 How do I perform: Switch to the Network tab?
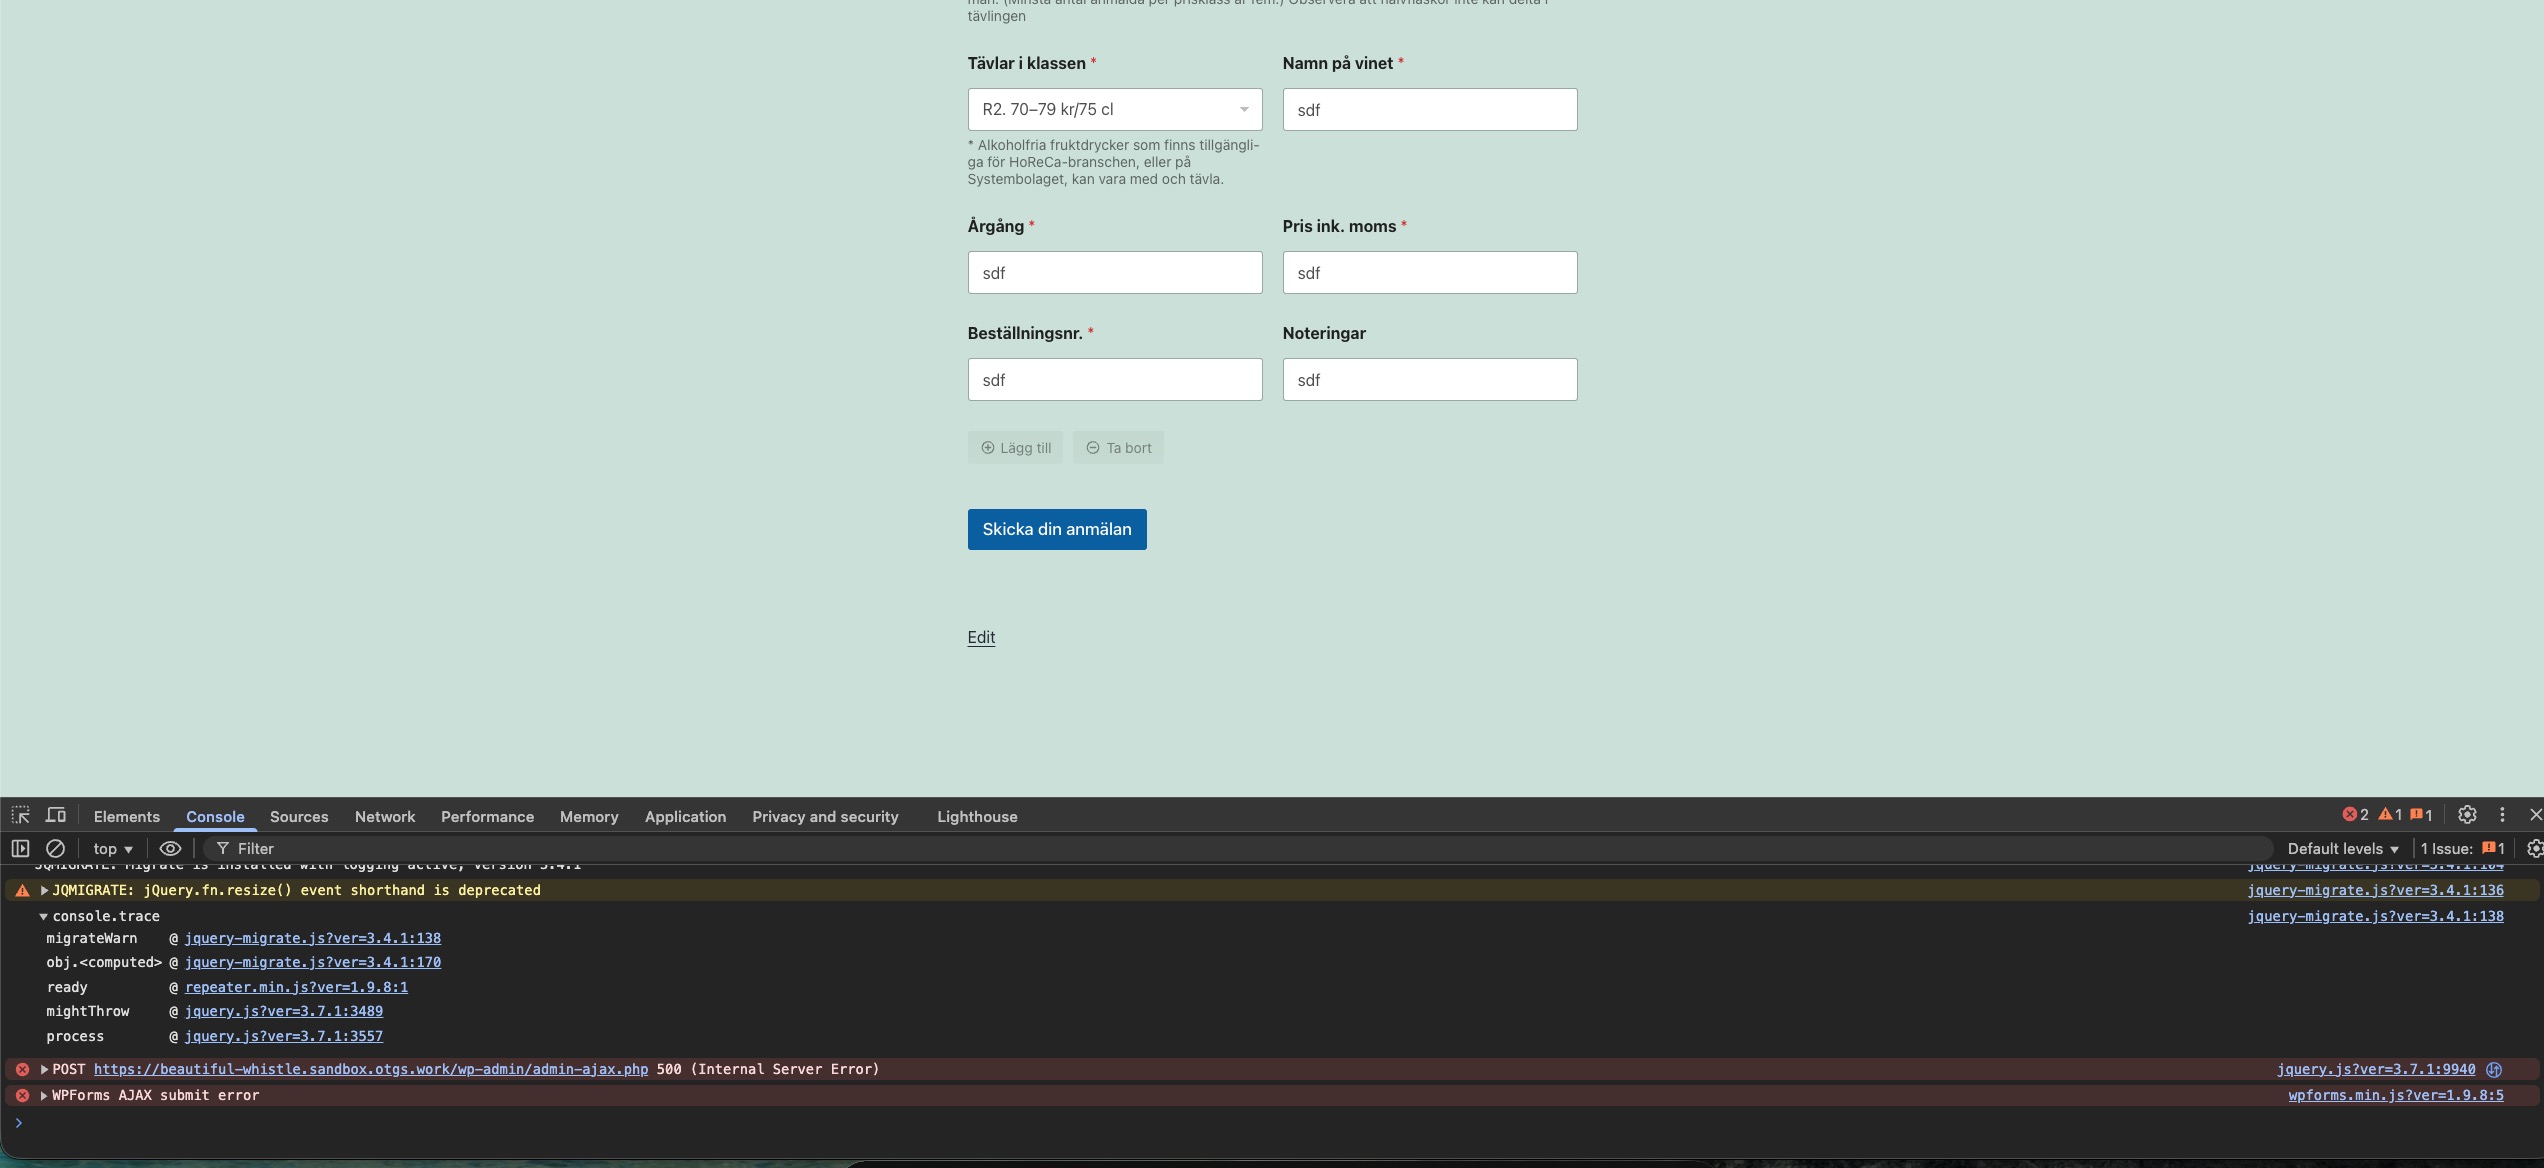pos(384,816)
